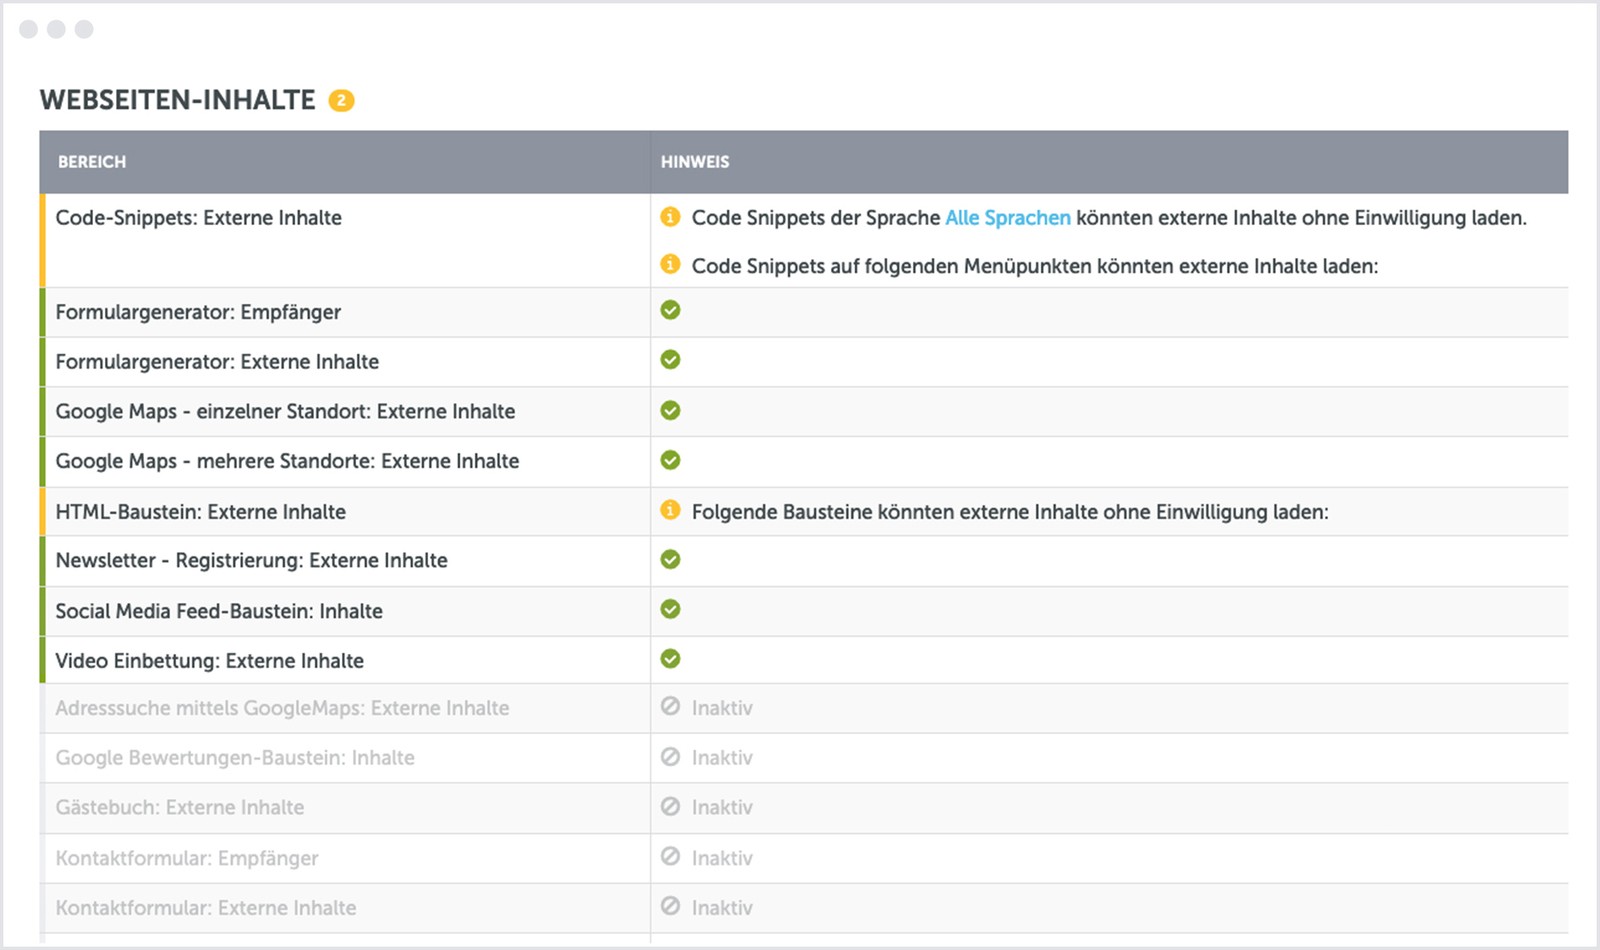Click green checkmark for Formulargenerator: Empfänger
The height and width of the screenshot is (950, 1600).
[670, 310]
